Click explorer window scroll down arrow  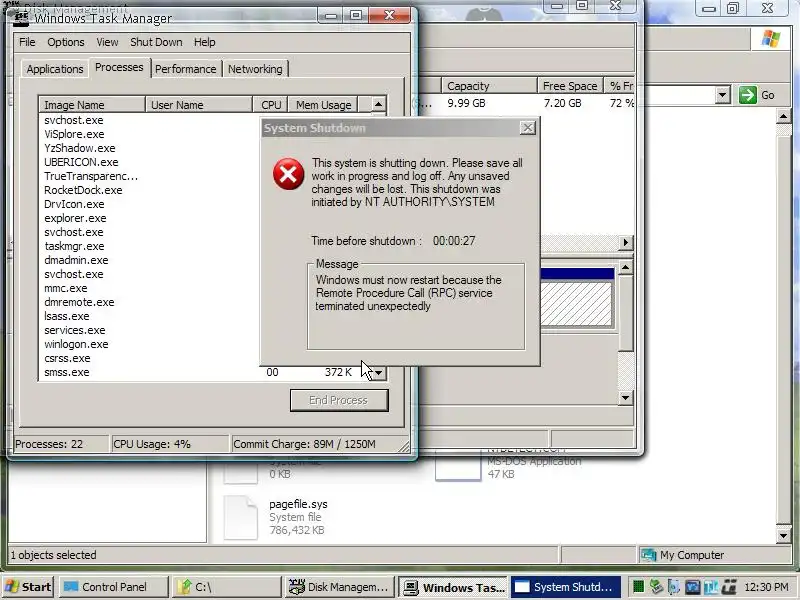tap(784, 535)
